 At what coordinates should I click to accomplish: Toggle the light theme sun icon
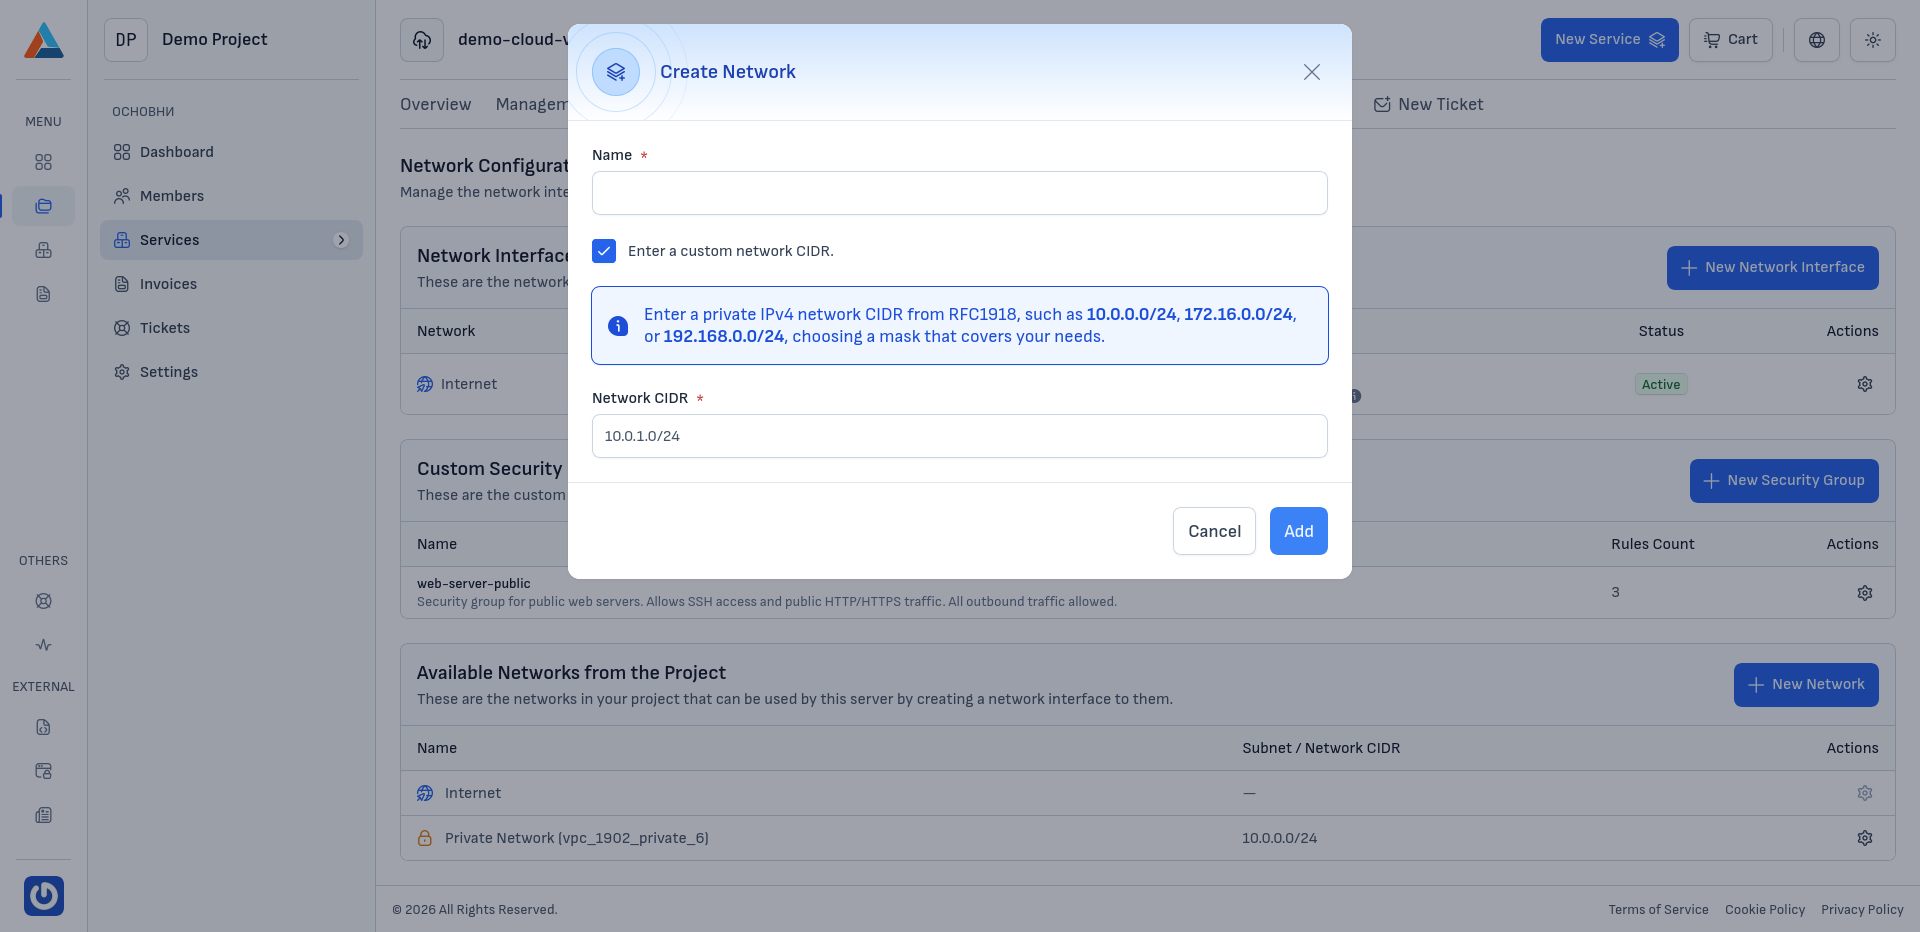pyautogui.click(x=1872, y=40)
